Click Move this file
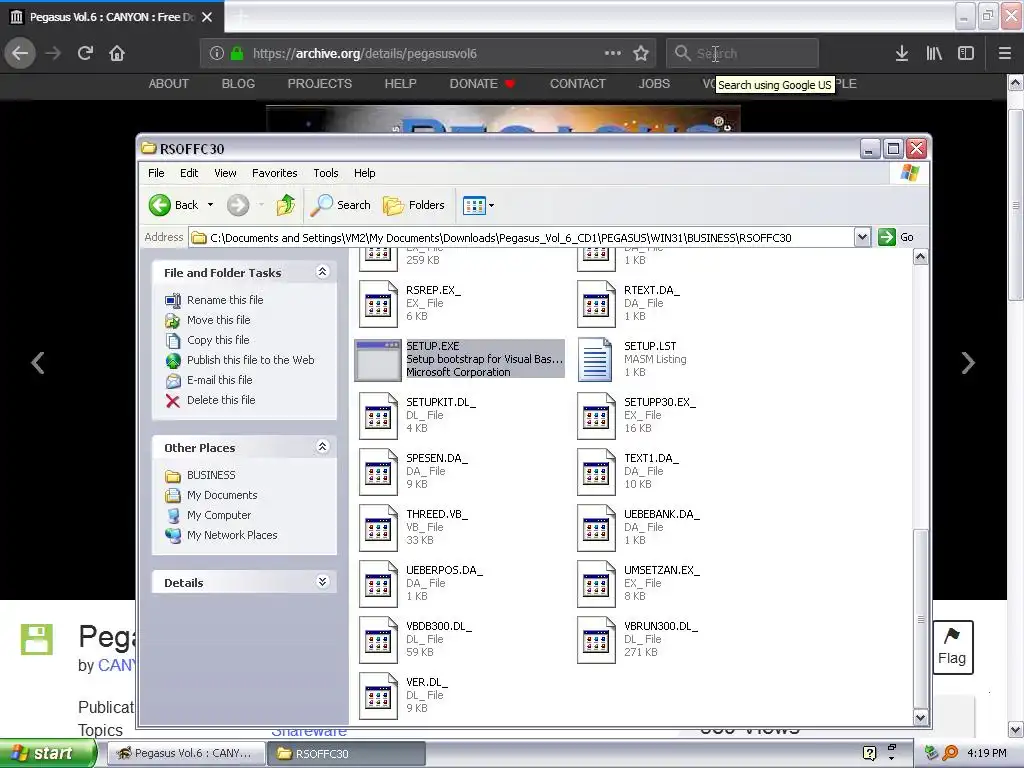 (x=219, y=320)
